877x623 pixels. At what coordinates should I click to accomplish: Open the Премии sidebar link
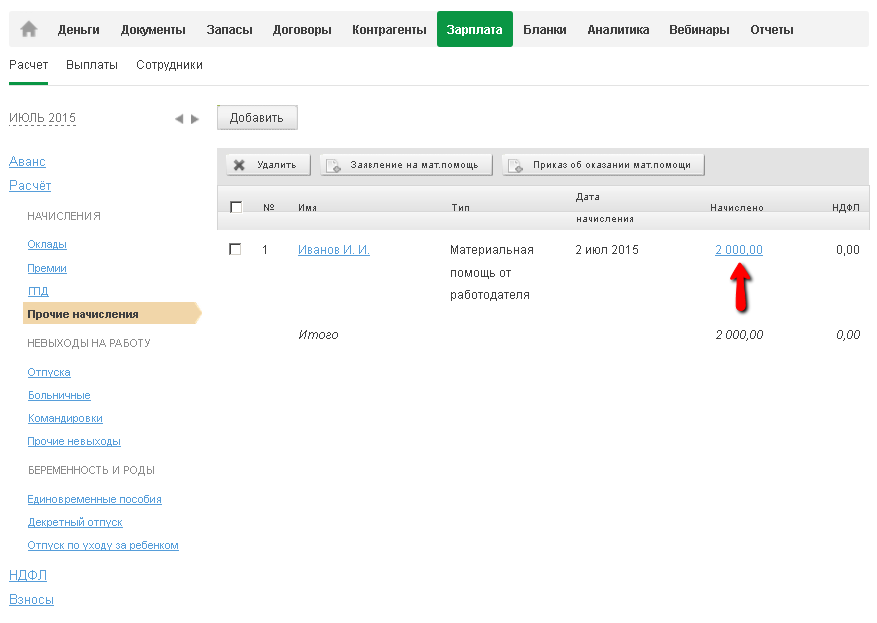47,268
